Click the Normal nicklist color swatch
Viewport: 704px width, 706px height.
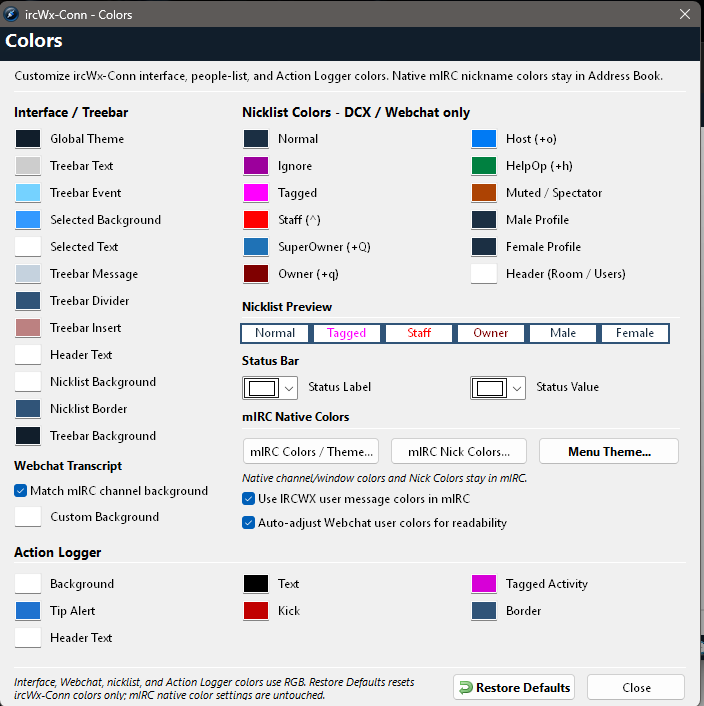pos(256,139)
